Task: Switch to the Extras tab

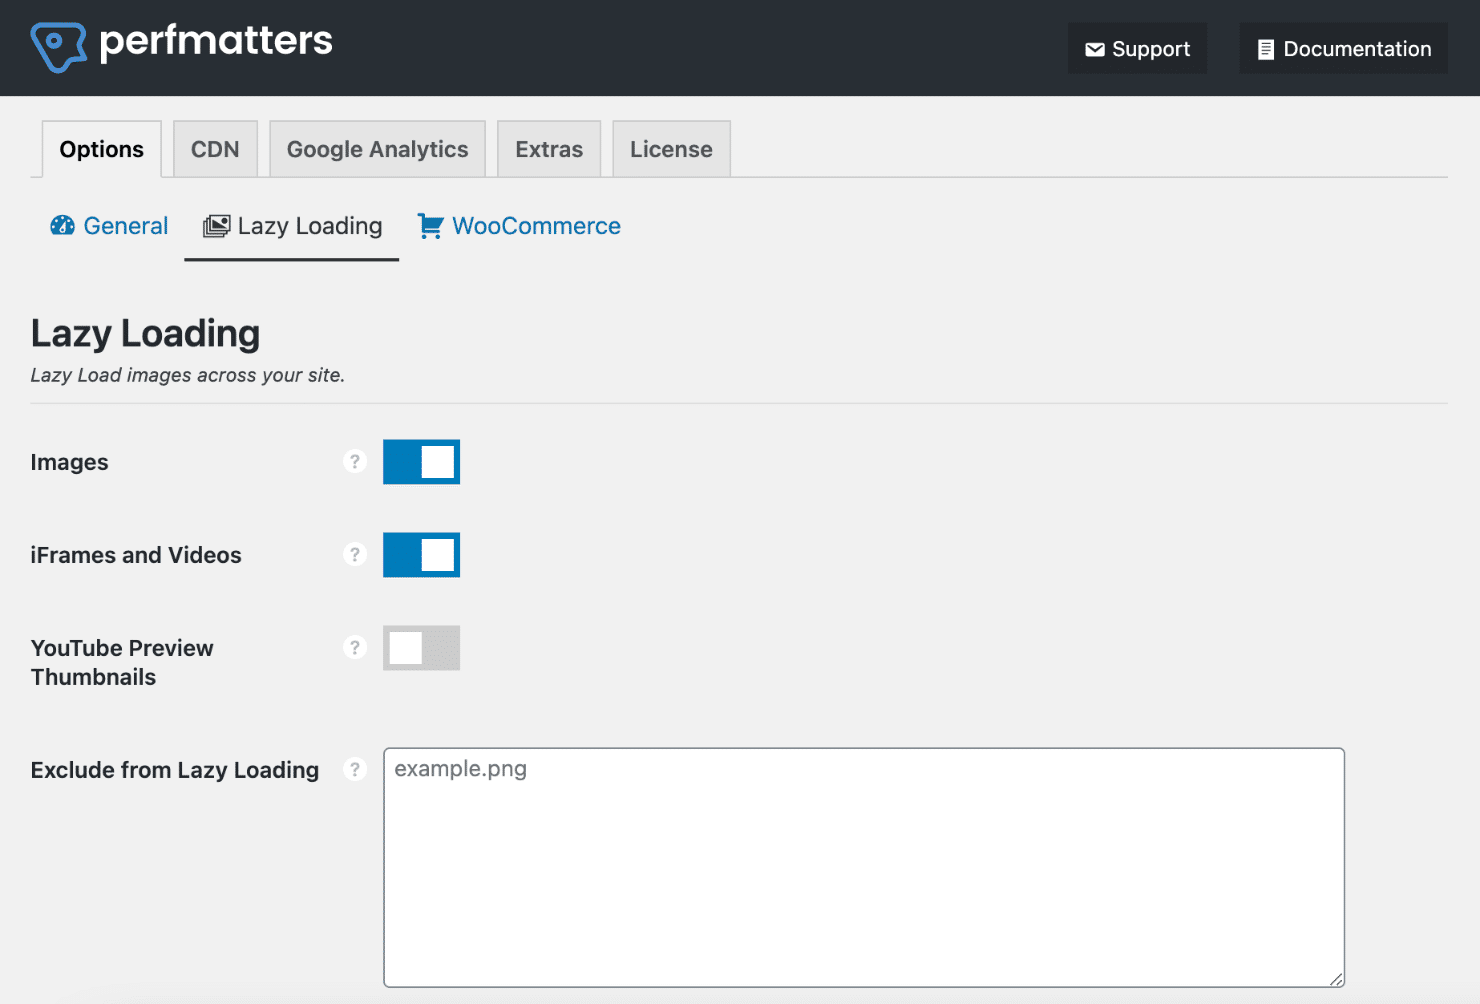Action: [548, 148]
